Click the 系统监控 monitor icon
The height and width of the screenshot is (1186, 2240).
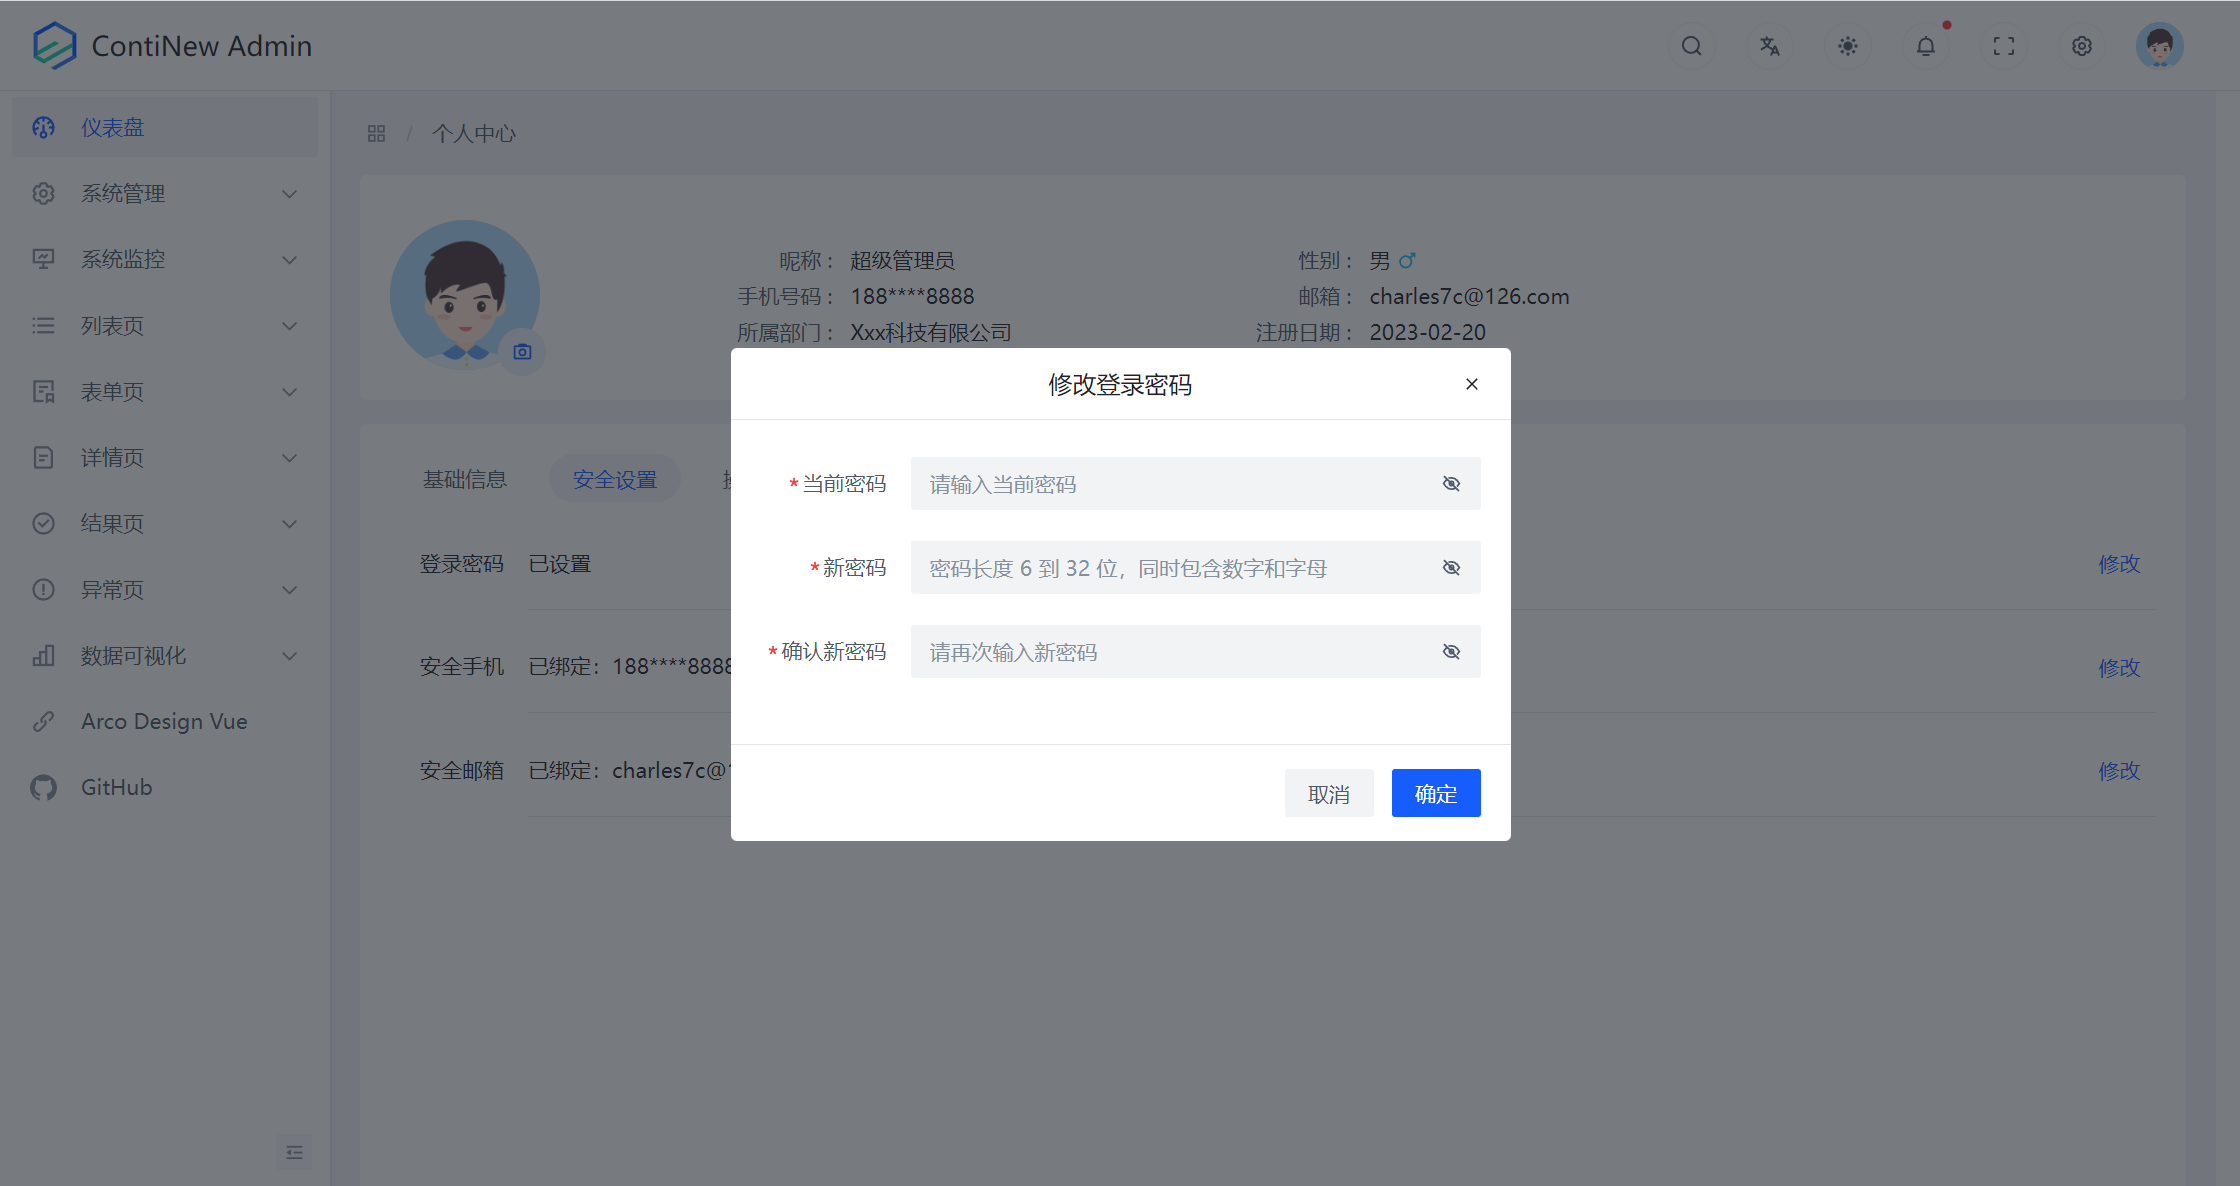pyautogui.click(x=43, y=259)
